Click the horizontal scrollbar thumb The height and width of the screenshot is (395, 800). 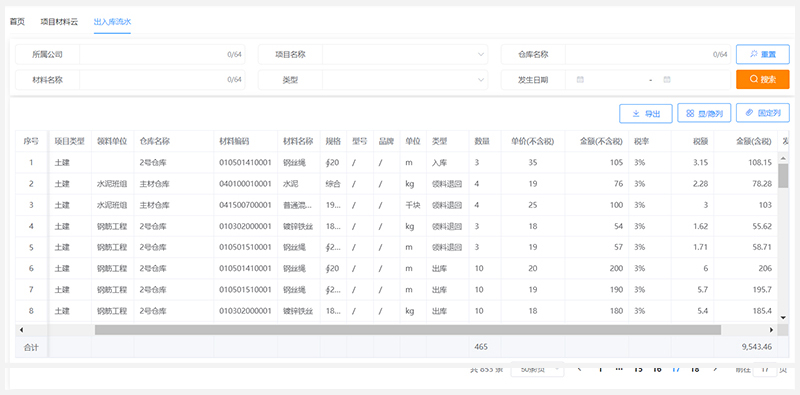click(408, 330)
